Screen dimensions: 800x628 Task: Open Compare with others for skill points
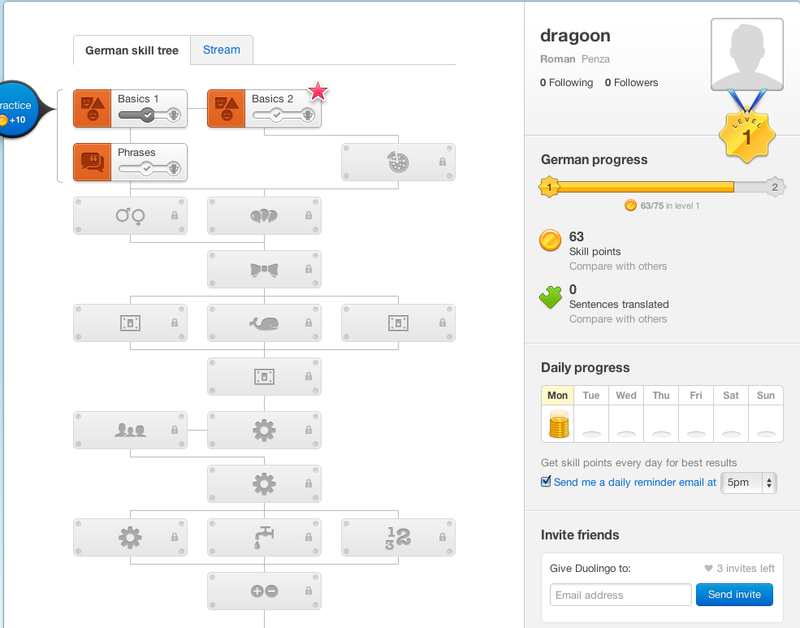click(618, 266)
